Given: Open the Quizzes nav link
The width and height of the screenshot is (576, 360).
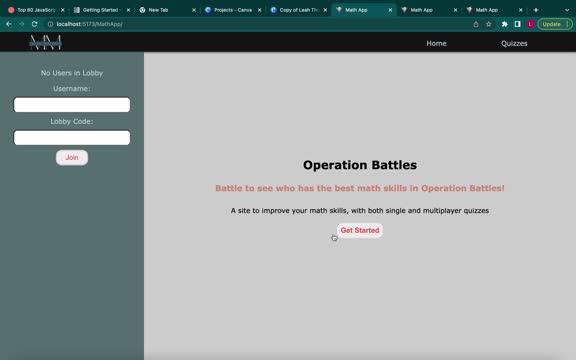Looking at the screenshot, I should [x=514, y=43].
